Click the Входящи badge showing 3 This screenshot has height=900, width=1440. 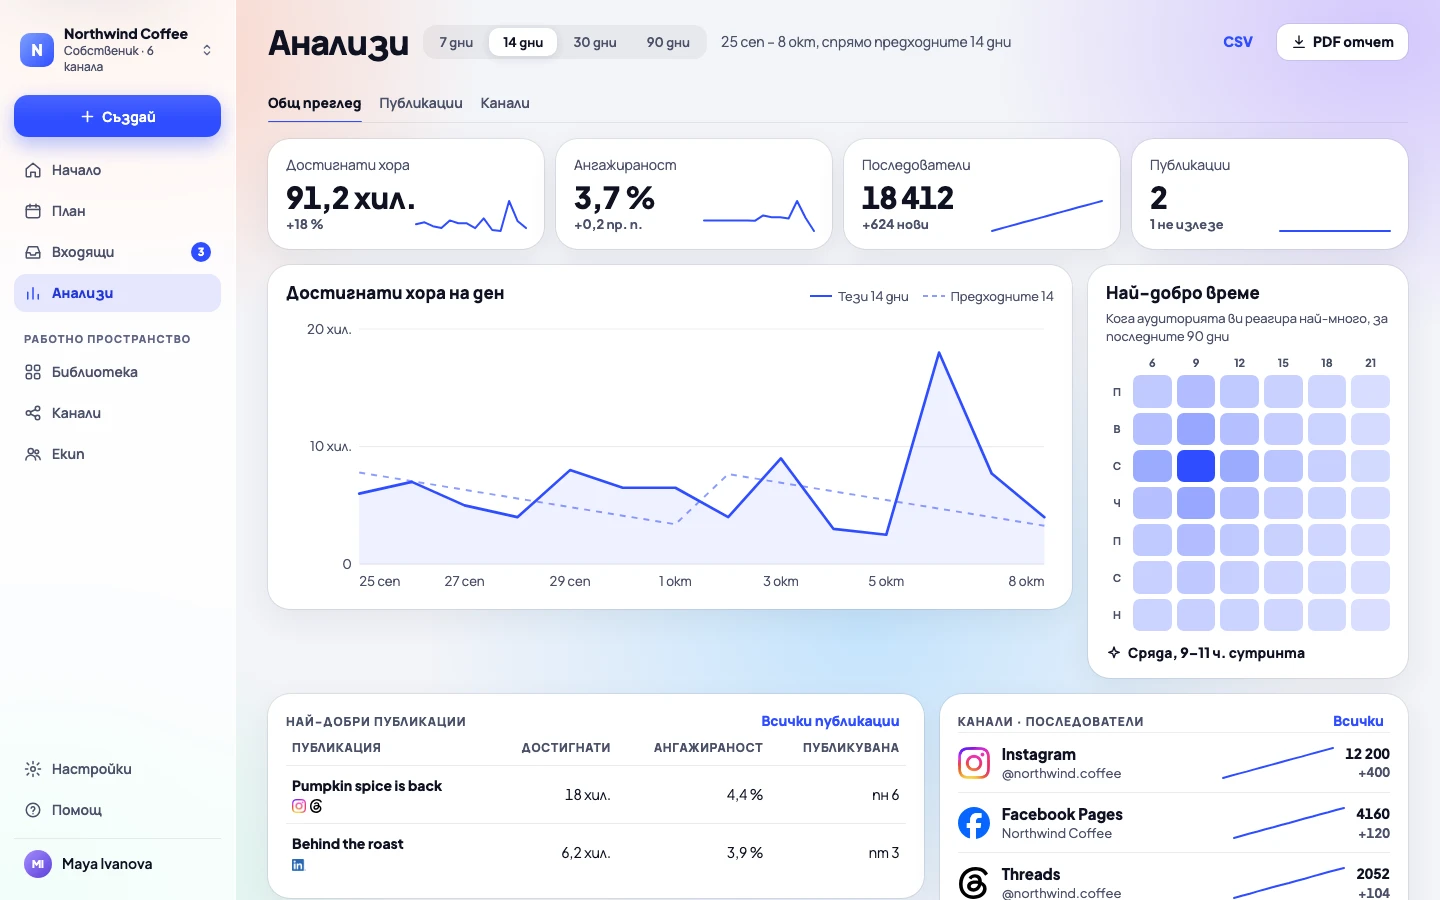tap(201, 252)
